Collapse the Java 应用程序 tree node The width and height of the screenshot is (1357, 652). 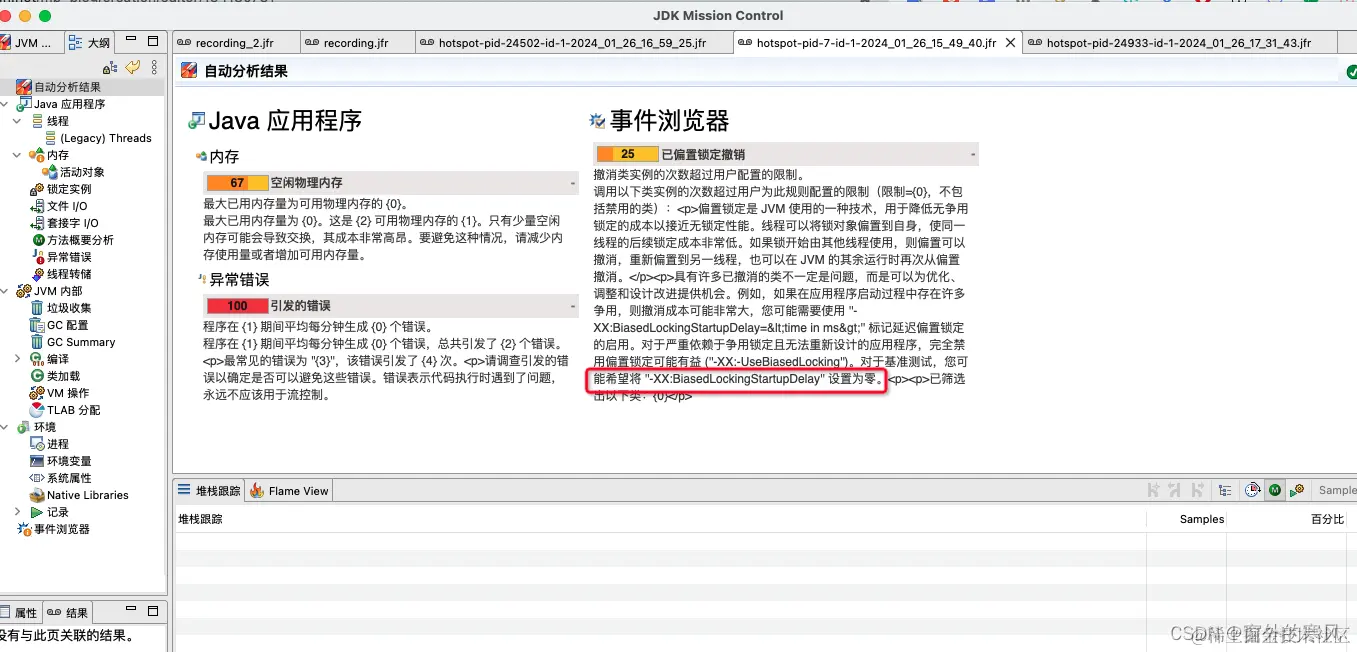click(x=5, y=104)
